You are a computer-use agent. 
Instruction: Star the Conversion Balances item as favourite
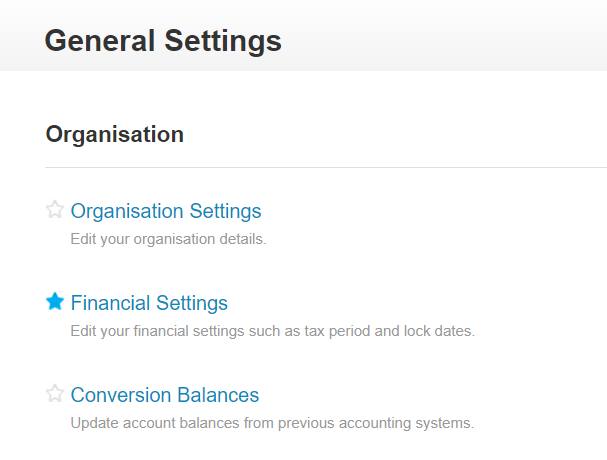55,394
